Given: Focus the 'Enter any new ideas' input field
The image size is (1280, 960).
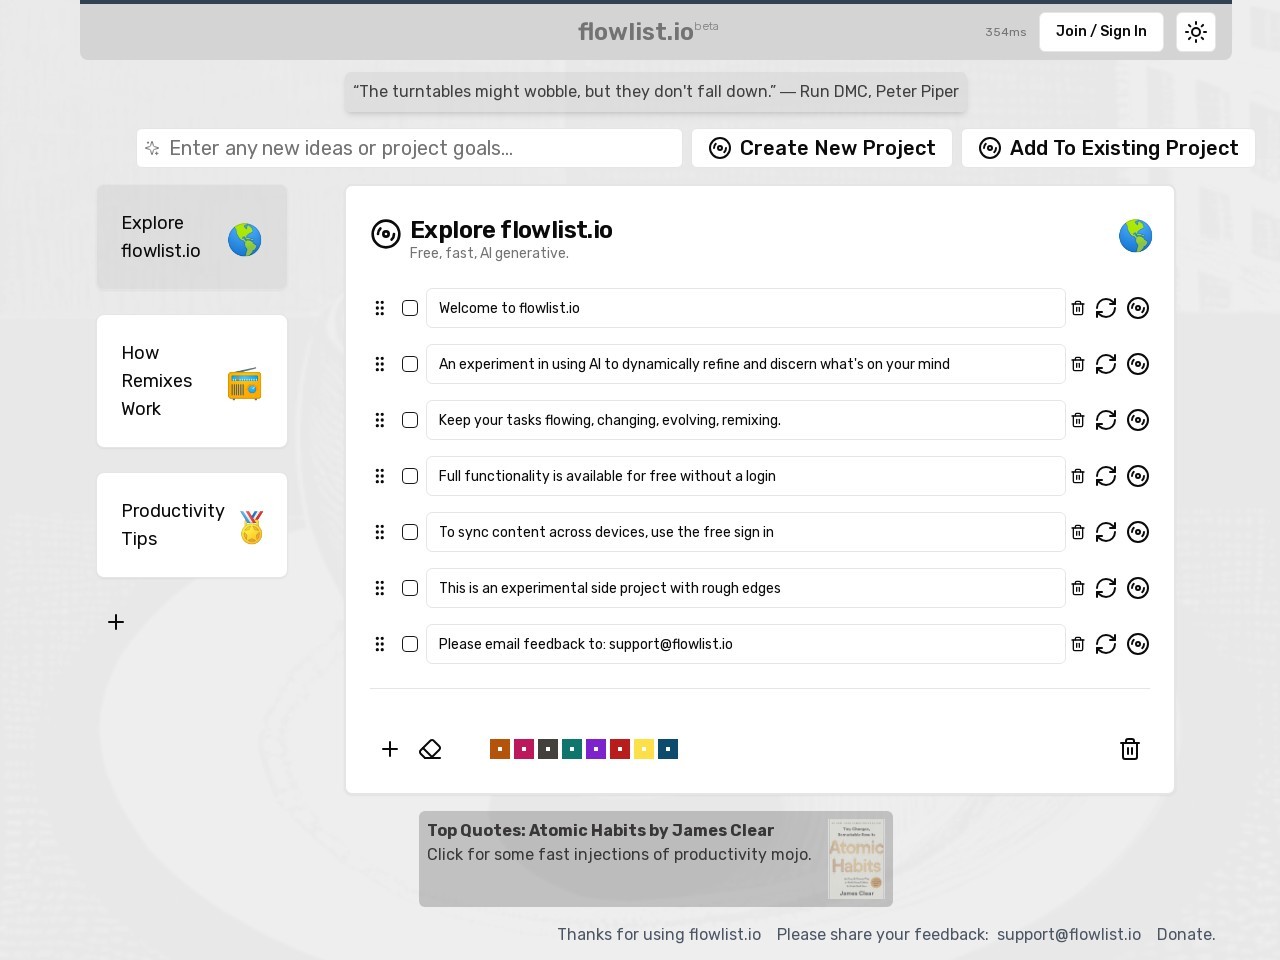Looking at the screenshot, I should coord(409,148).
